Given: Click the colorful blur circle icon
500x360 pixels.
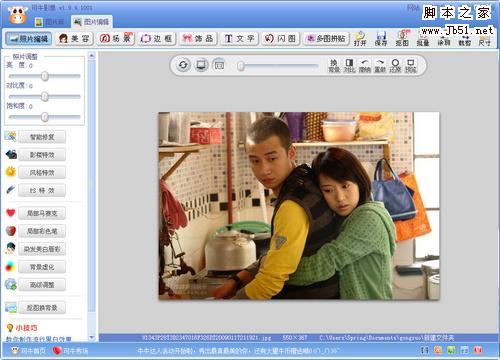Looking at the screenshot, I should (11, 266).
